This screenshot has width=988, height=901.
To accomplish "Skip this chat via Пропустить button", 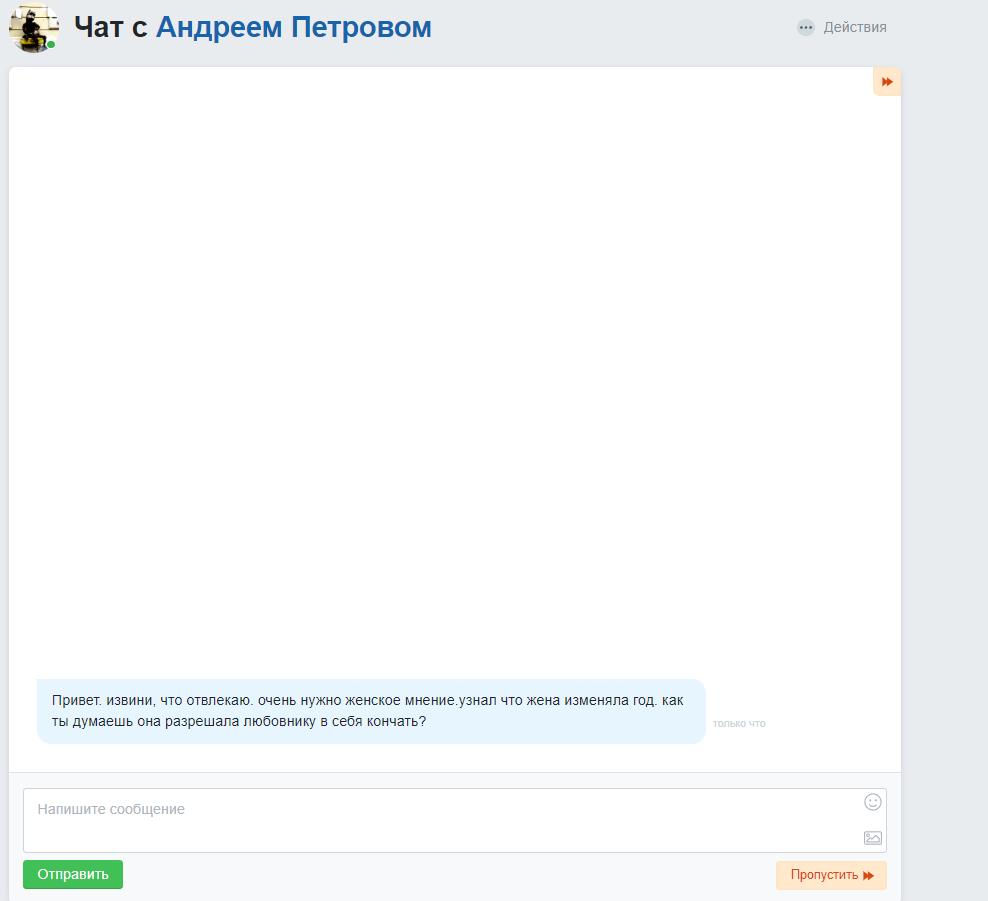I will coord(831,876).
